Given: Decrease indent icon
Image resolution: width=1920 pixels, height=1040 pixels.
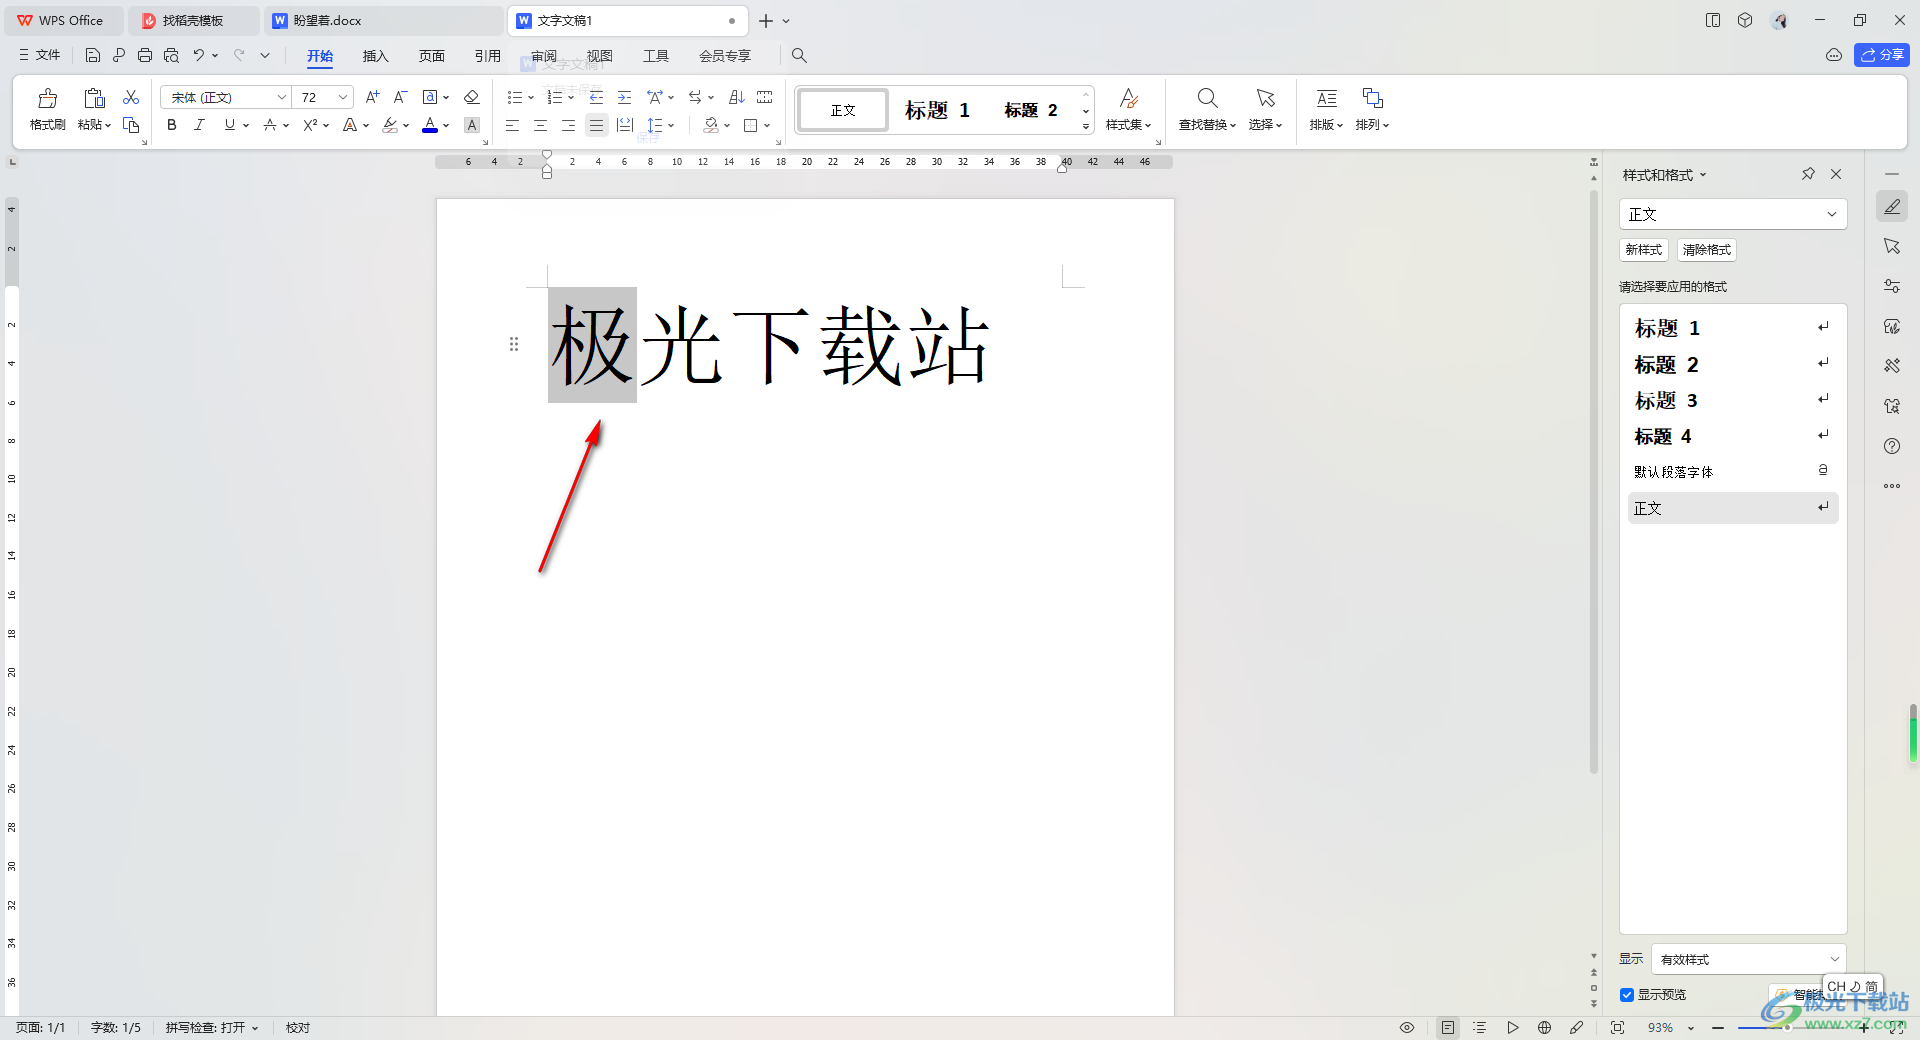Looking at the screenshot, I should pyautogui.click(x=596, y=97).
